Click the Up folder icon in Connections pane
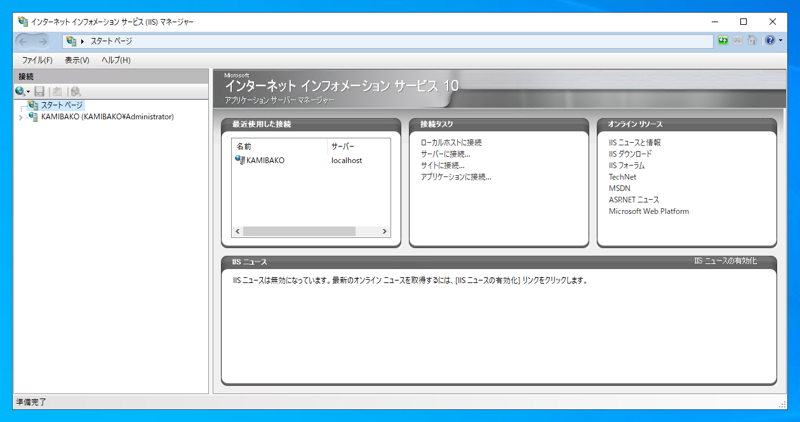Viewport: 800px width, 422px height. click(57, 91)
